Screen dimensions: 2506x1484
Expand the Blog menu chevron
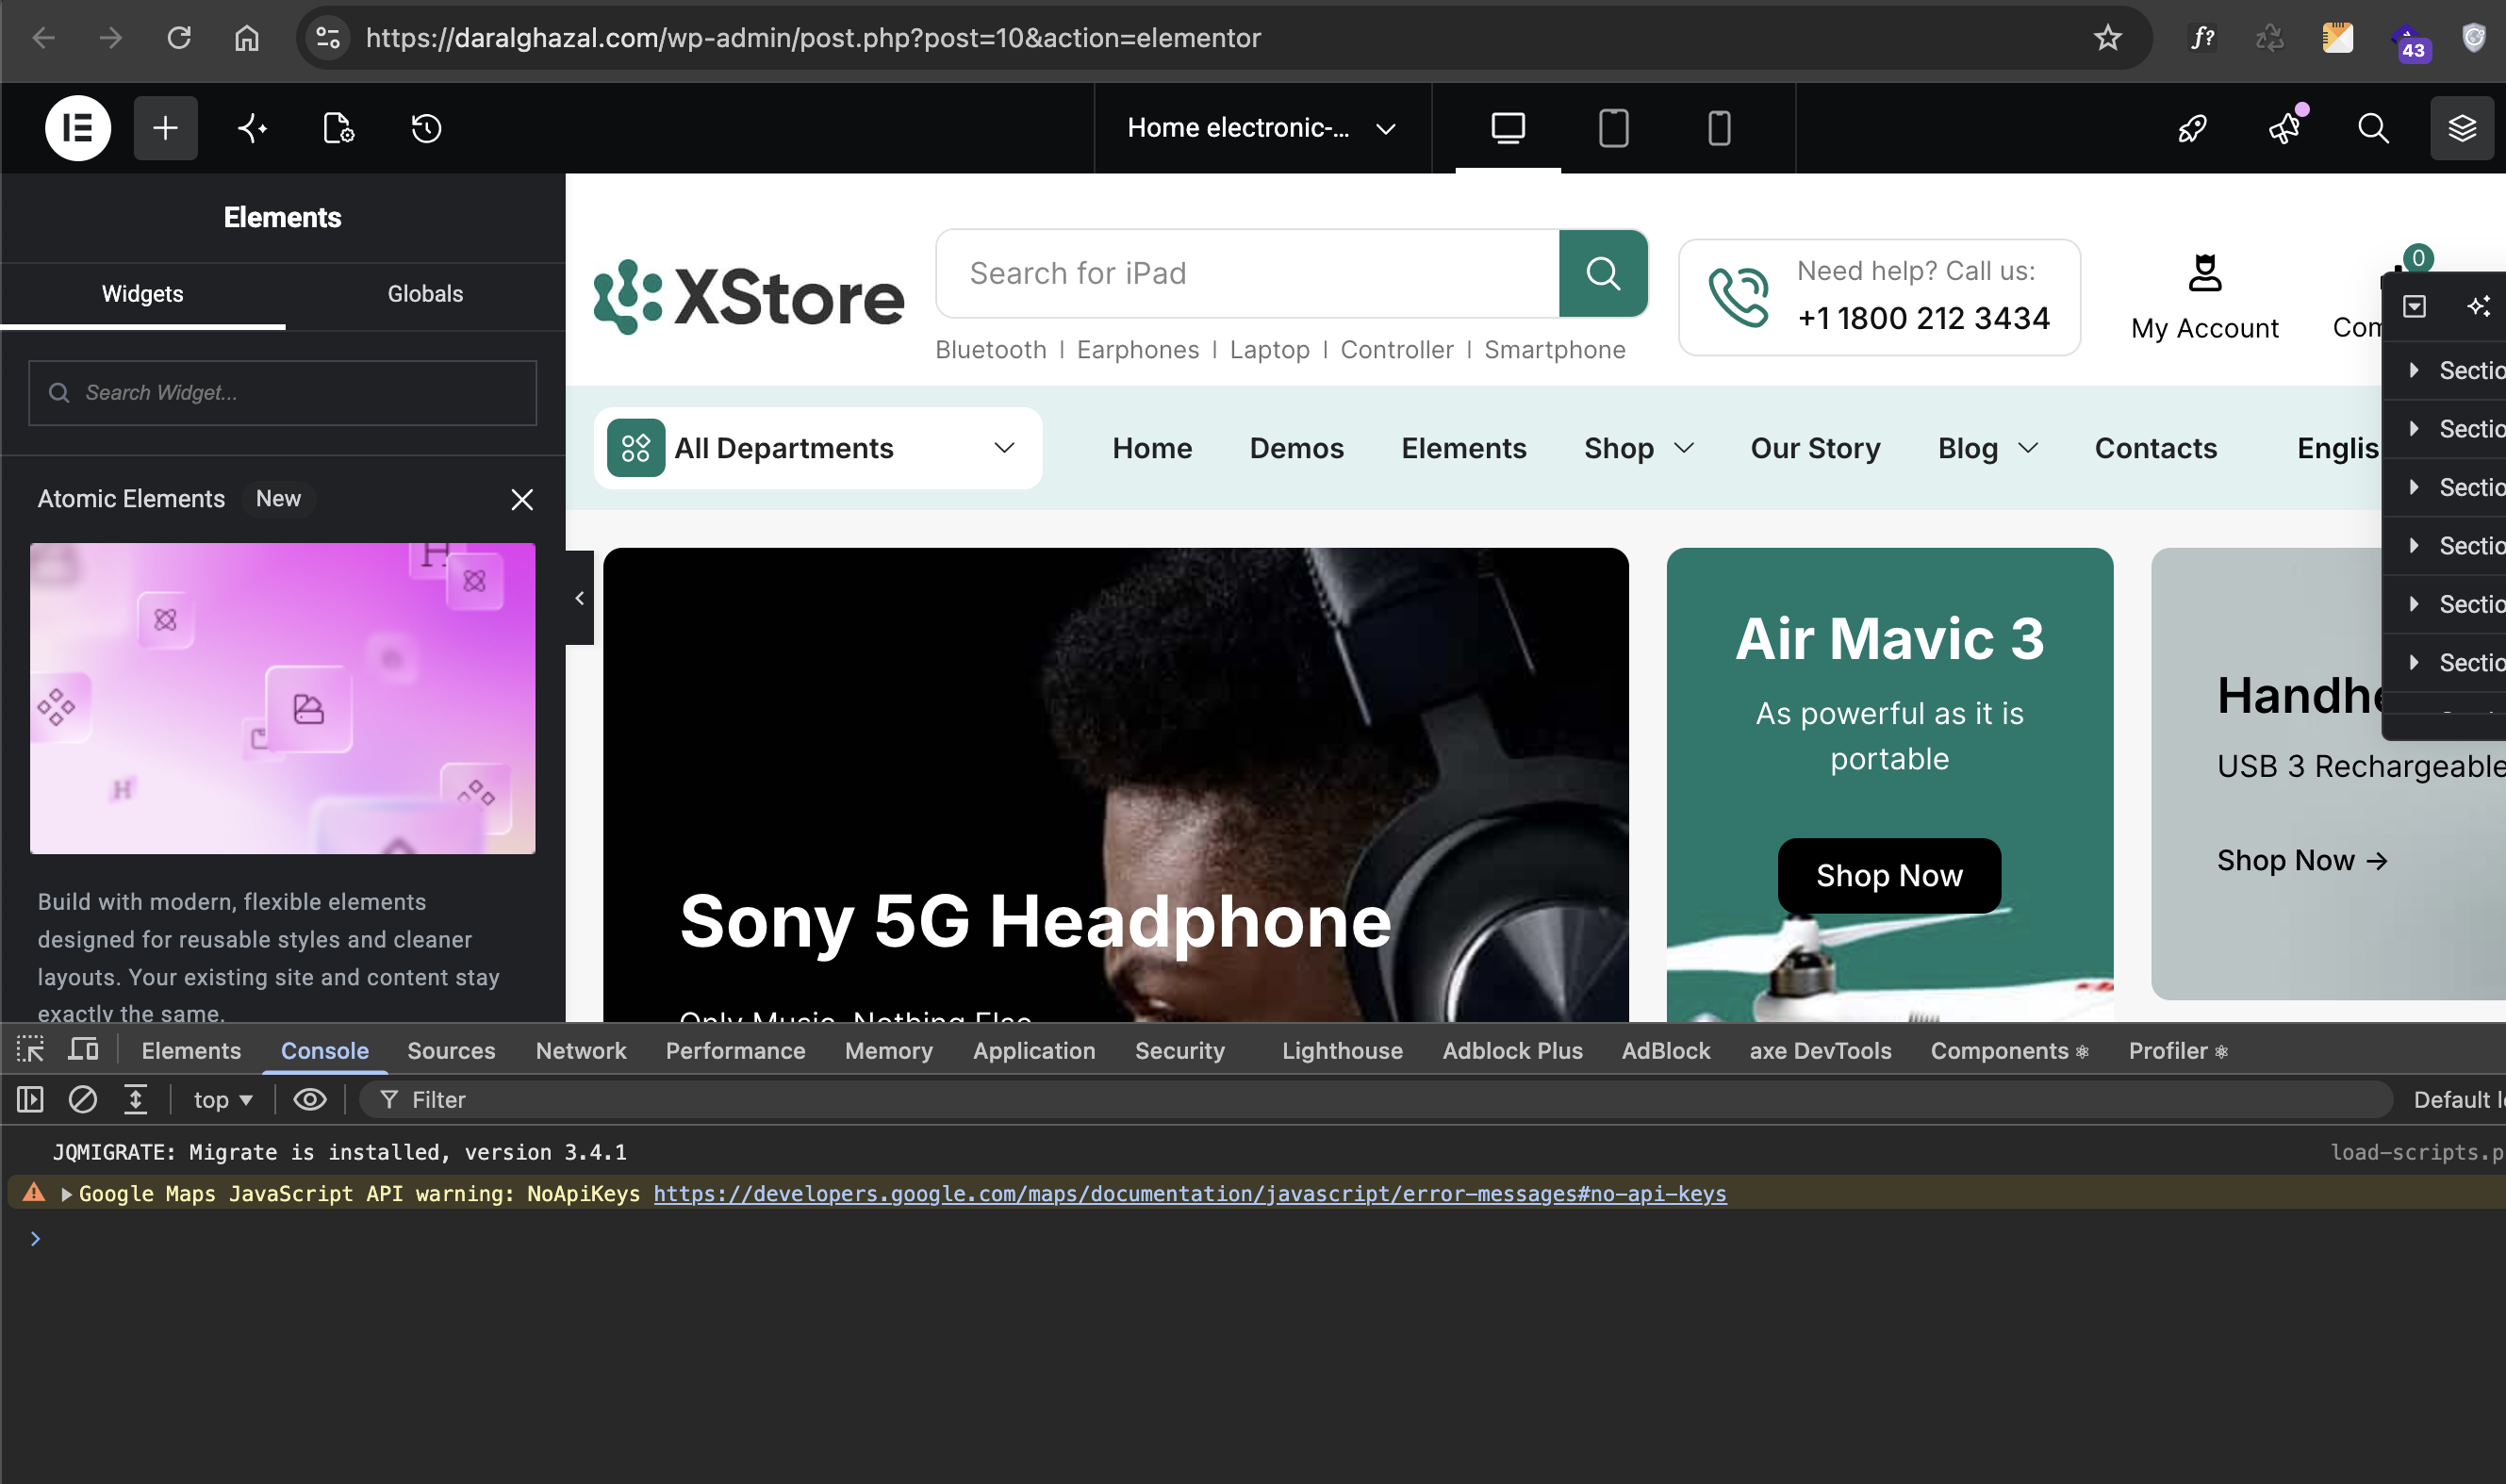click(x=2028, y=448)
